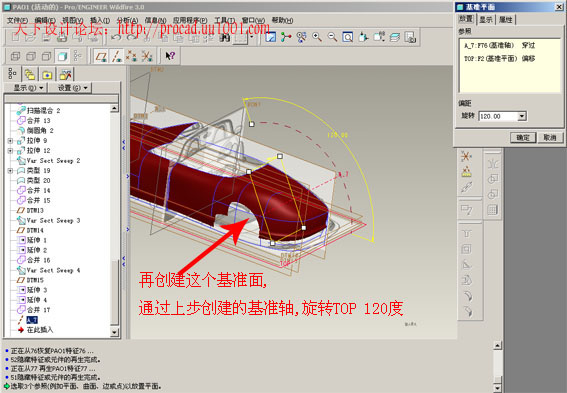Open the 文件 menu

coord(17,20)
